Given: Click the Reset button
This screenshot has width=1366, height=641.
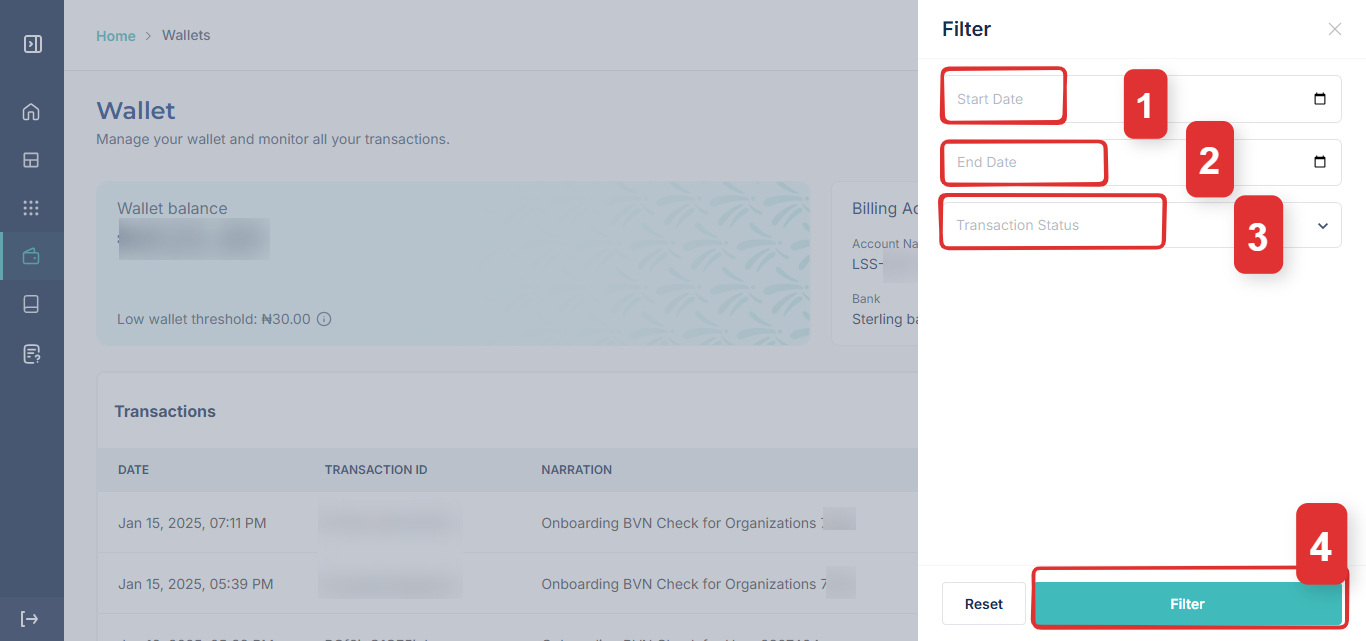Looking at the screenshot, I should (984, 604).
